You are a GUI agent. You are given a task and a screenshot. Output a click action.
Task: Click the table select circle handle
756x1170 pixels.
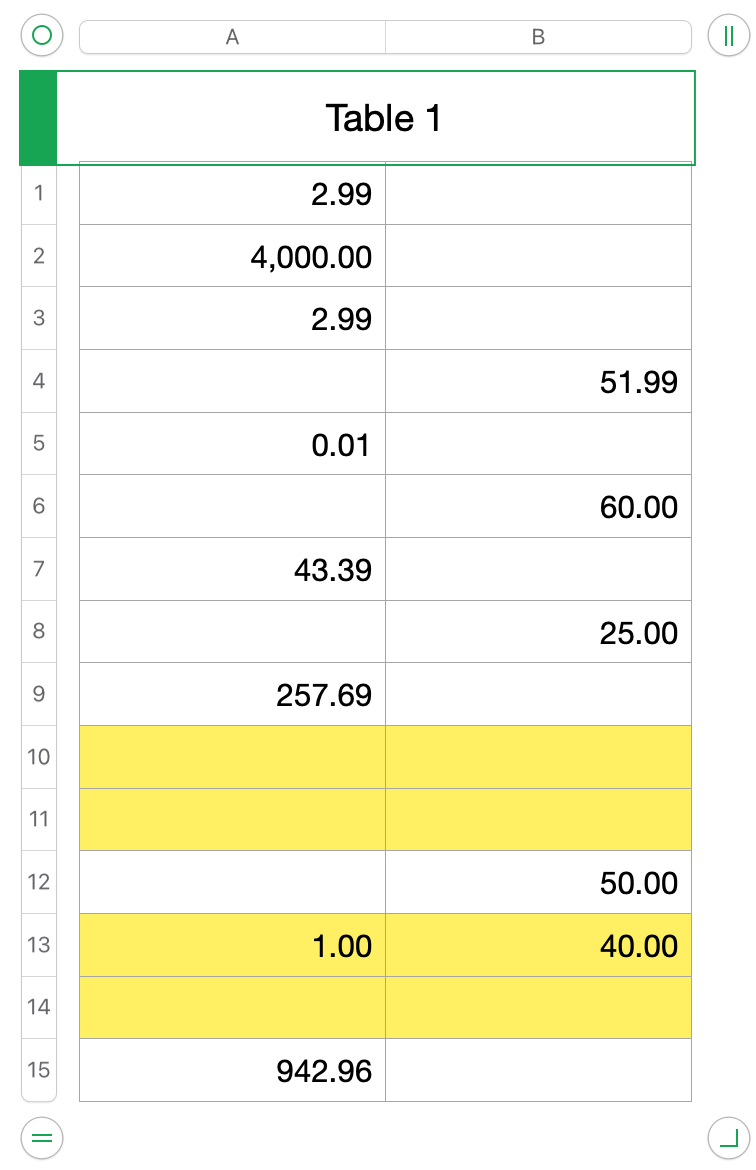(42, 36)
